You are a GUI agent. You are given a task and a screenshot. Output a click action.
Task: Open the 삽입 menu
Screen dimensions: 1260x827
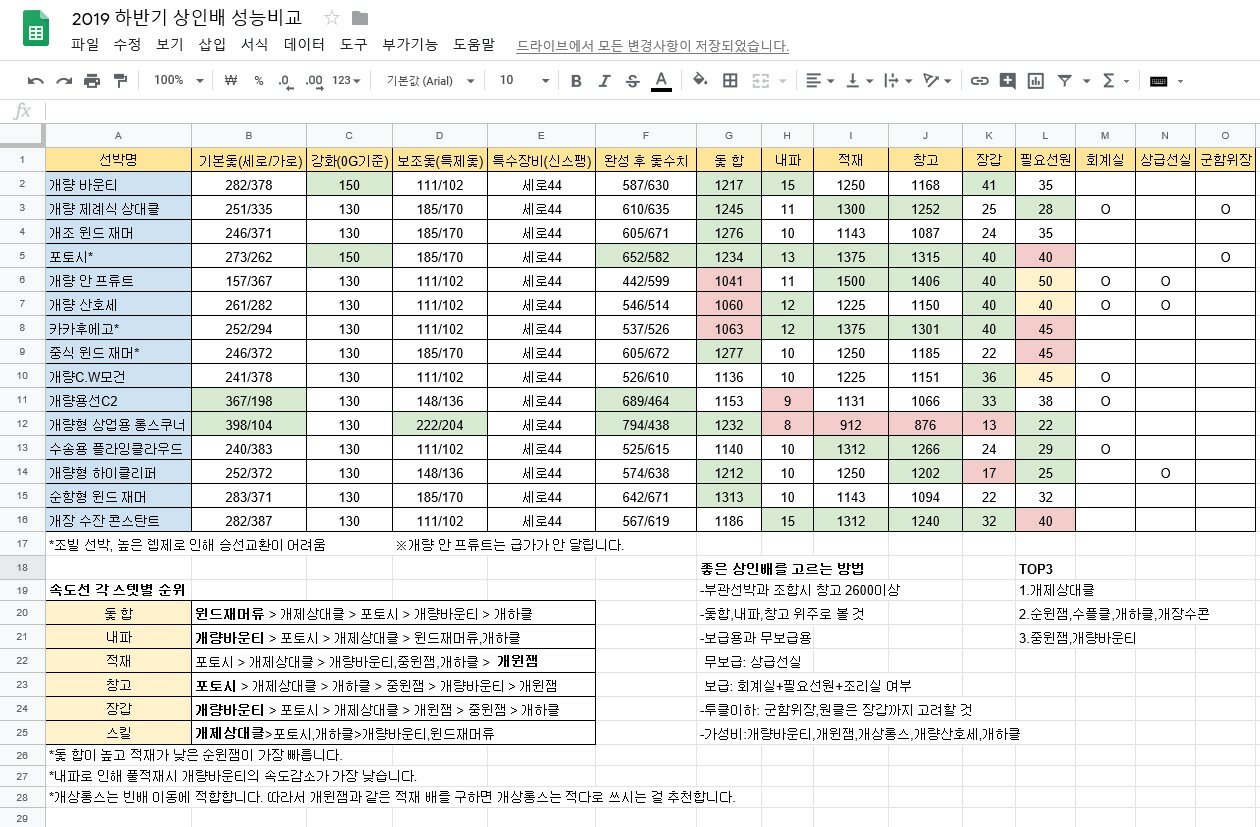(212, 45)
